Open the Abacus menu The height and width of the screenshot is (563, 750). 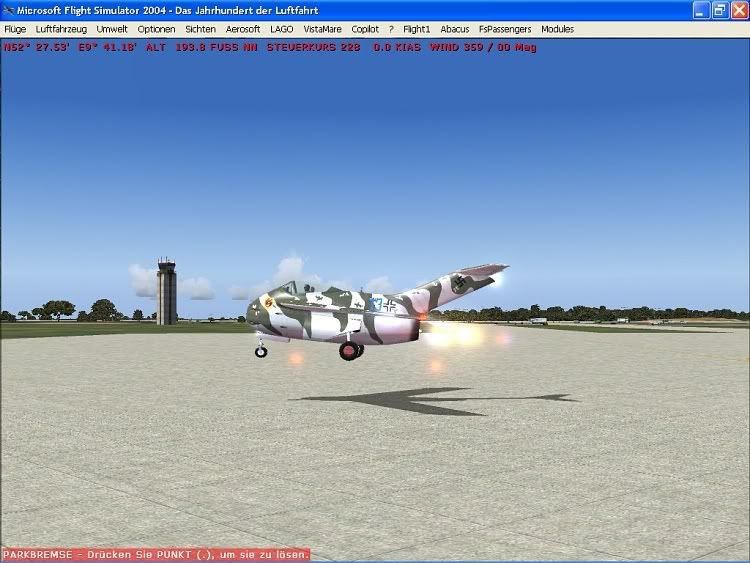(454, 29)
